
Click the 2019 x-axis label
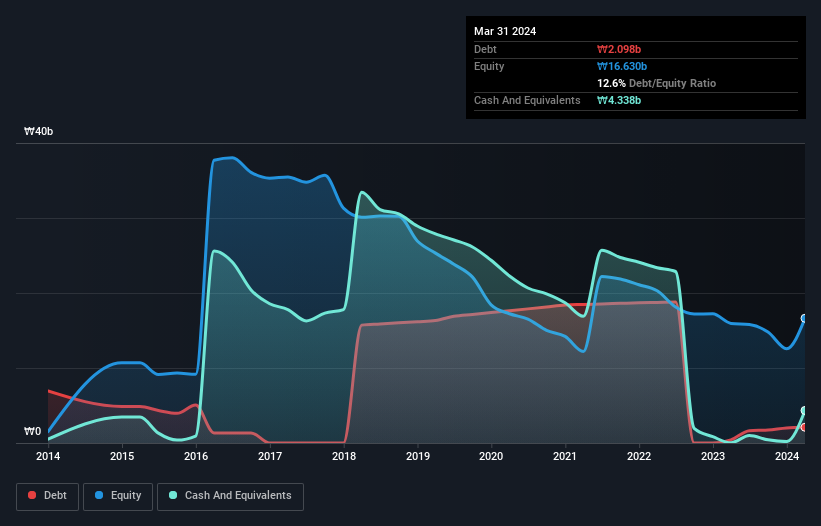[418, 456]
